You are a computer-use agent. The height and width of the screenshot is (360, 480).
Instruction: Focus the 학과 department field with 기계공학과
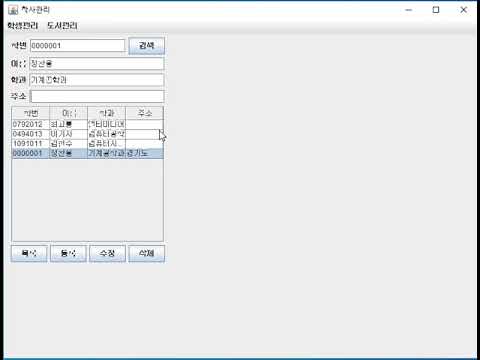point(97,80)
